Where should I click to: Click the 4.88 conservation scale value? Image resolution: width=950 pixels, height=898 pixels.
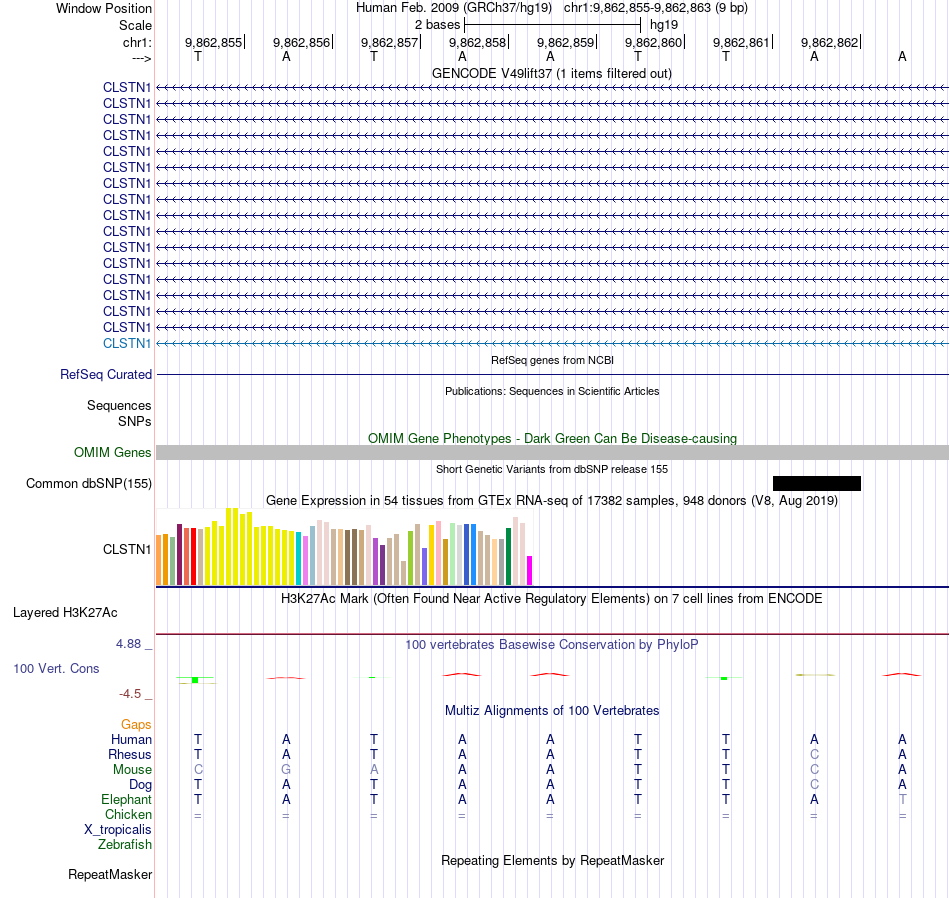point(128,644)
